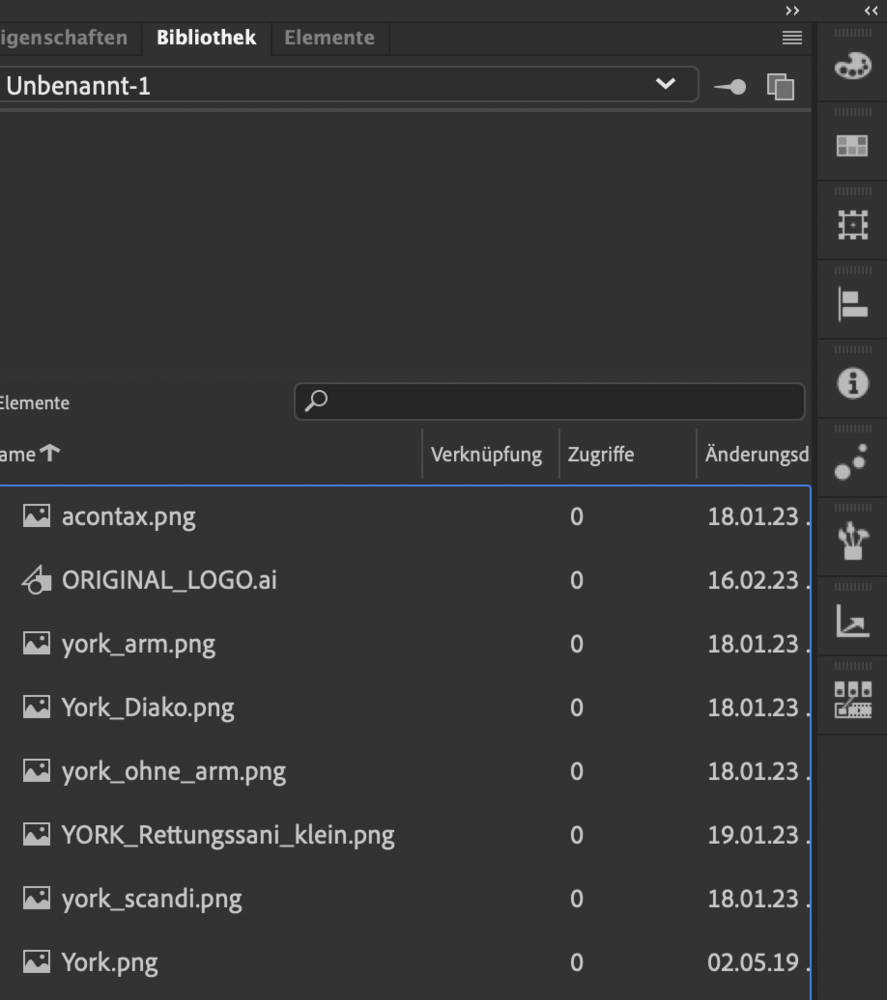This screenshot has width=887, height=1000.
Task: Click the new library panel icon
Action: pos(780,87)
